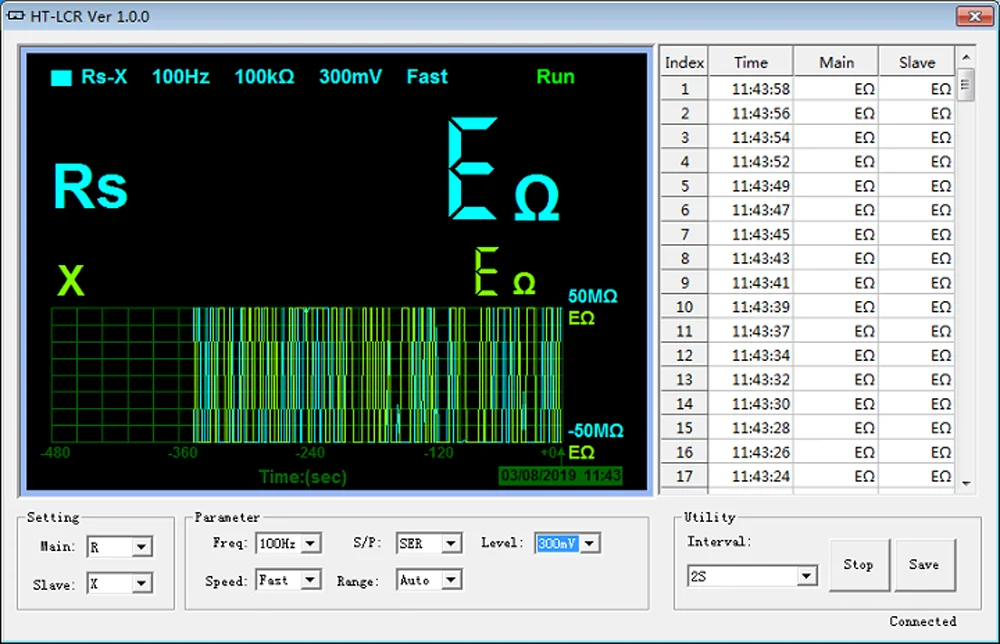Open the Interval 2S dropdown
This screenshot has height=644, width=1000.
806,577
